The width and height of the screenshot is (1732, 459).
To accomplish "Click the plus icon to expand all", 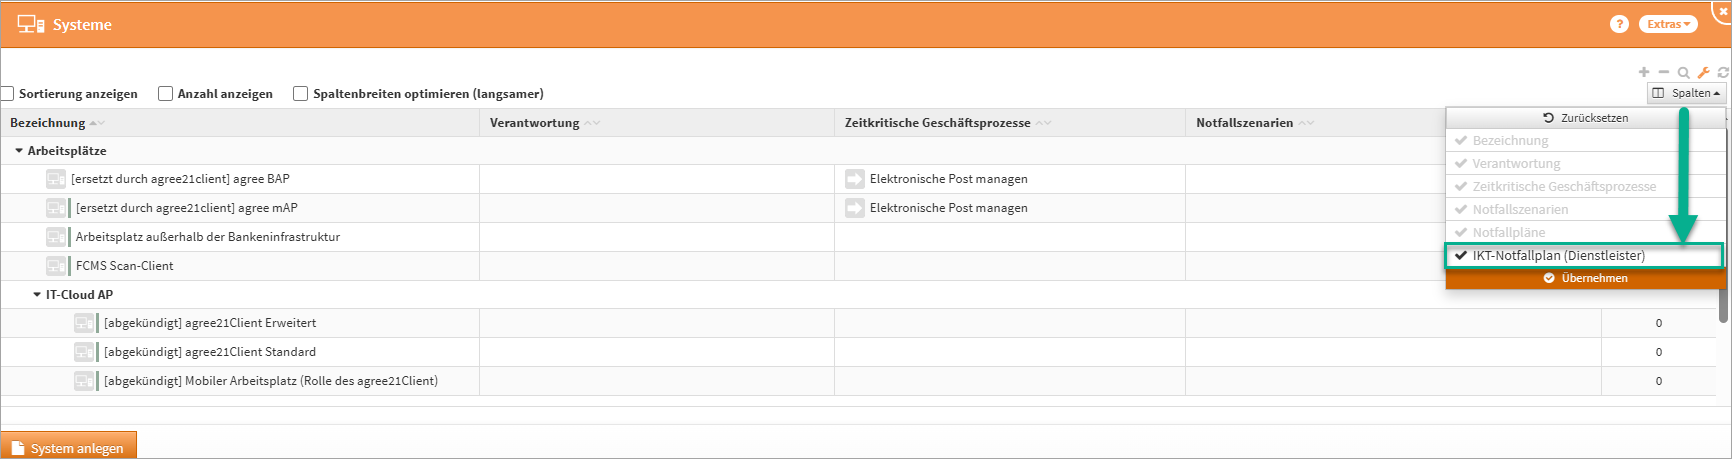I will pos(1644,72).
